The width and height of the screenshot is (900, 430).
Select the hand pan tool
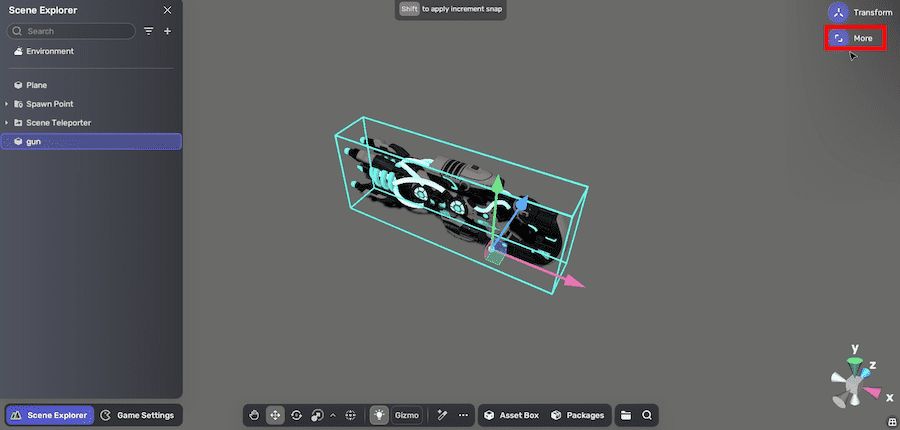(255, 415)
